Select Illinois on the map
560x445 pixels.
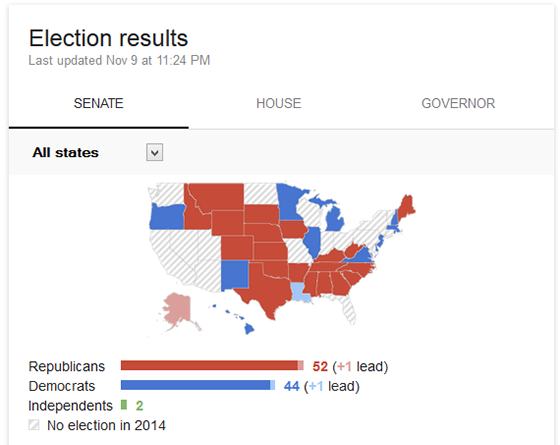[312, 241]
